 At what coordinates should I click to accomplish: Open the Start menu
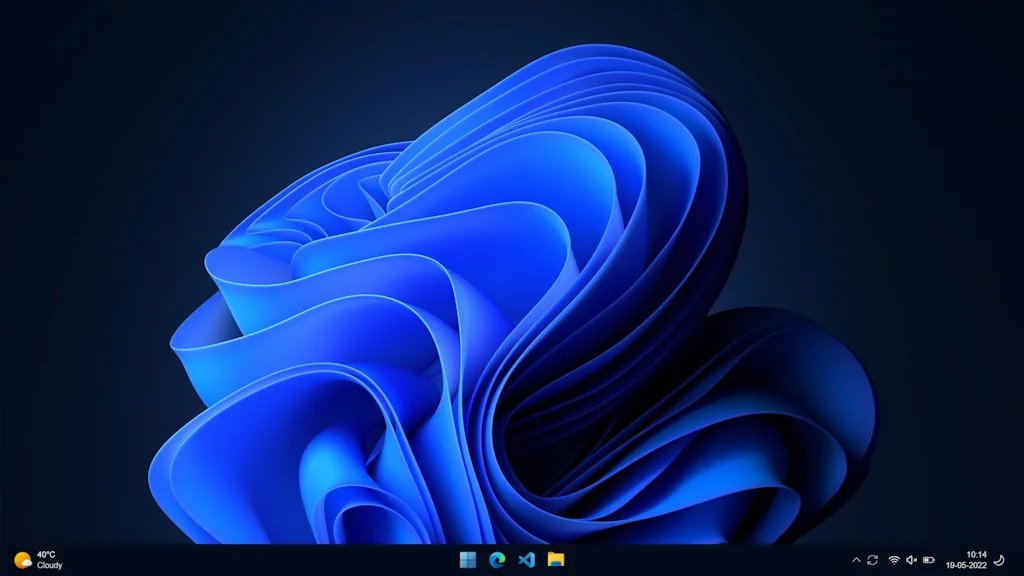click(468, 560)
